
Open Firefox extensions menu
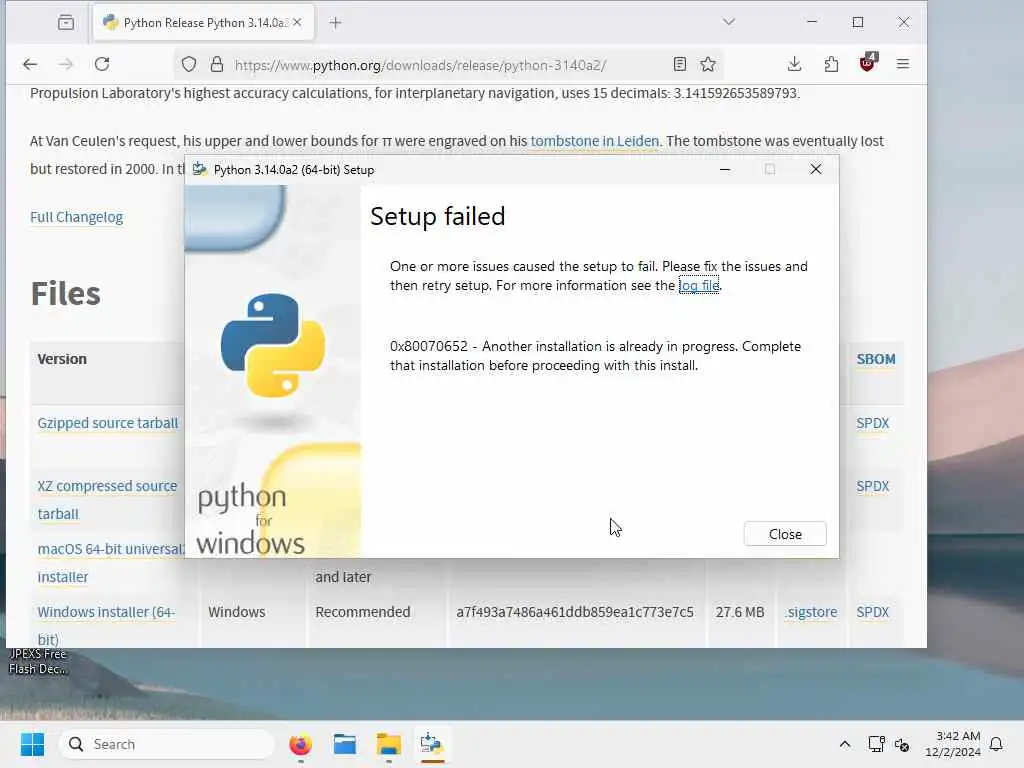[x=831, y=64]
